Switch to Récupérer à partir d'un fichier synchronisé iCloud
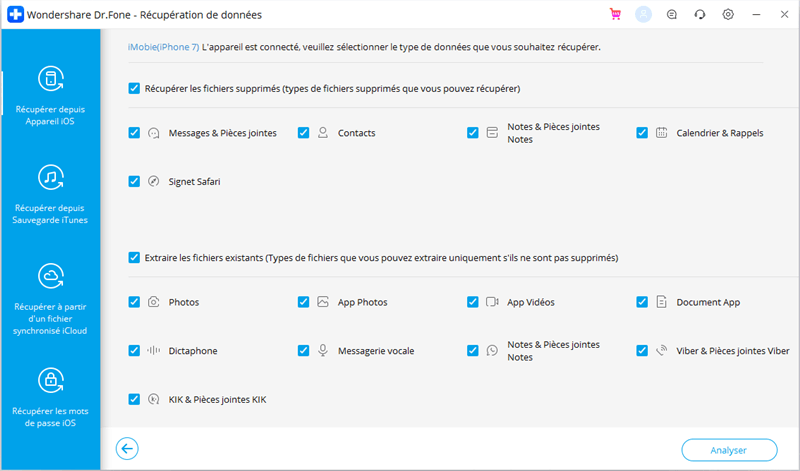This screenshot has width=800, height=471. 50,299
